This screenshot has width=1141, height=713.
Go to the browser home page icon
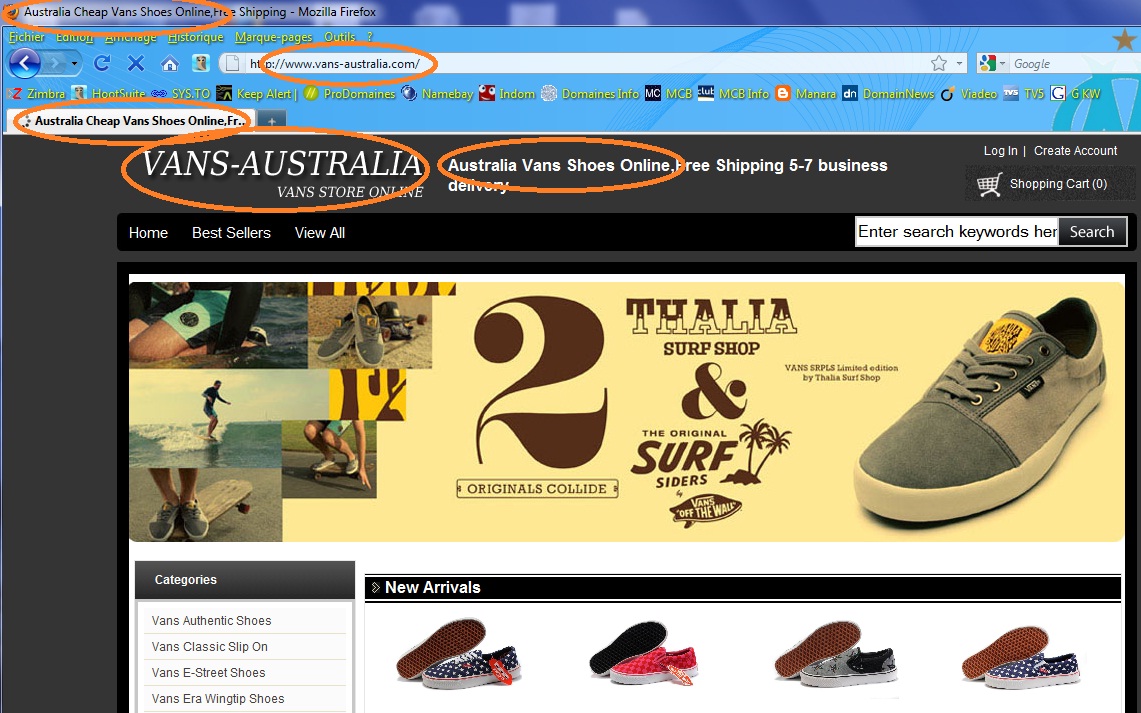click(170, 64)
